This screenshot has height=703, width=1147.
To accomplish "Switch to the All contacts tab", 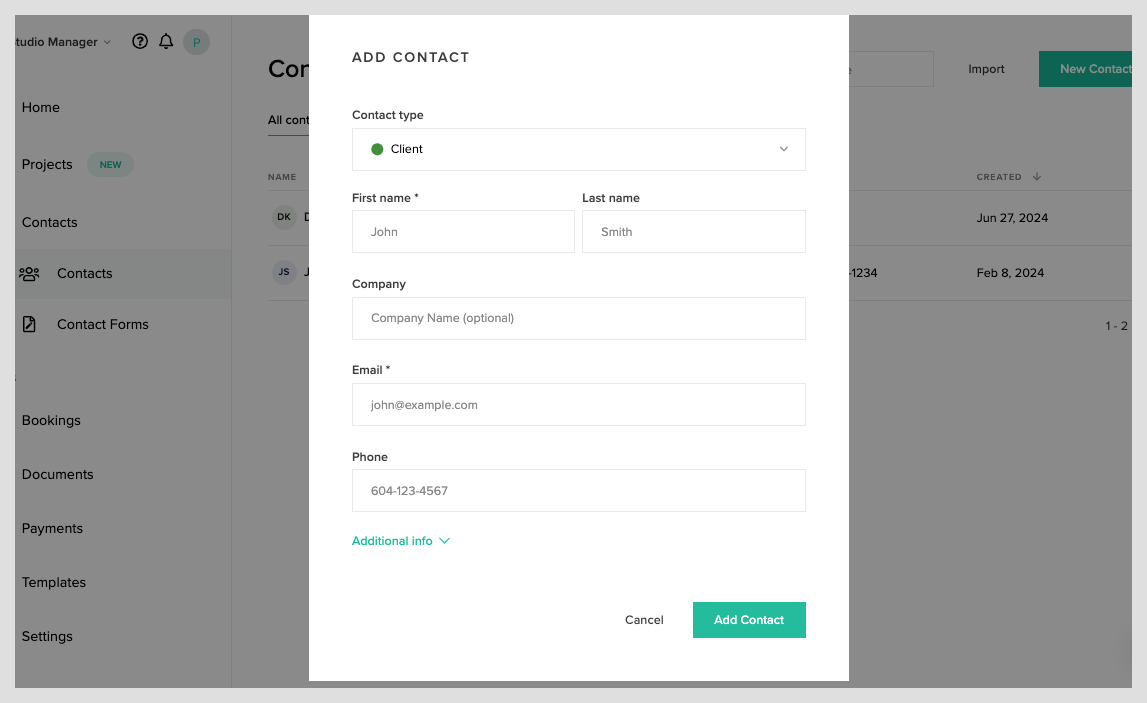I will coord(288,119).
